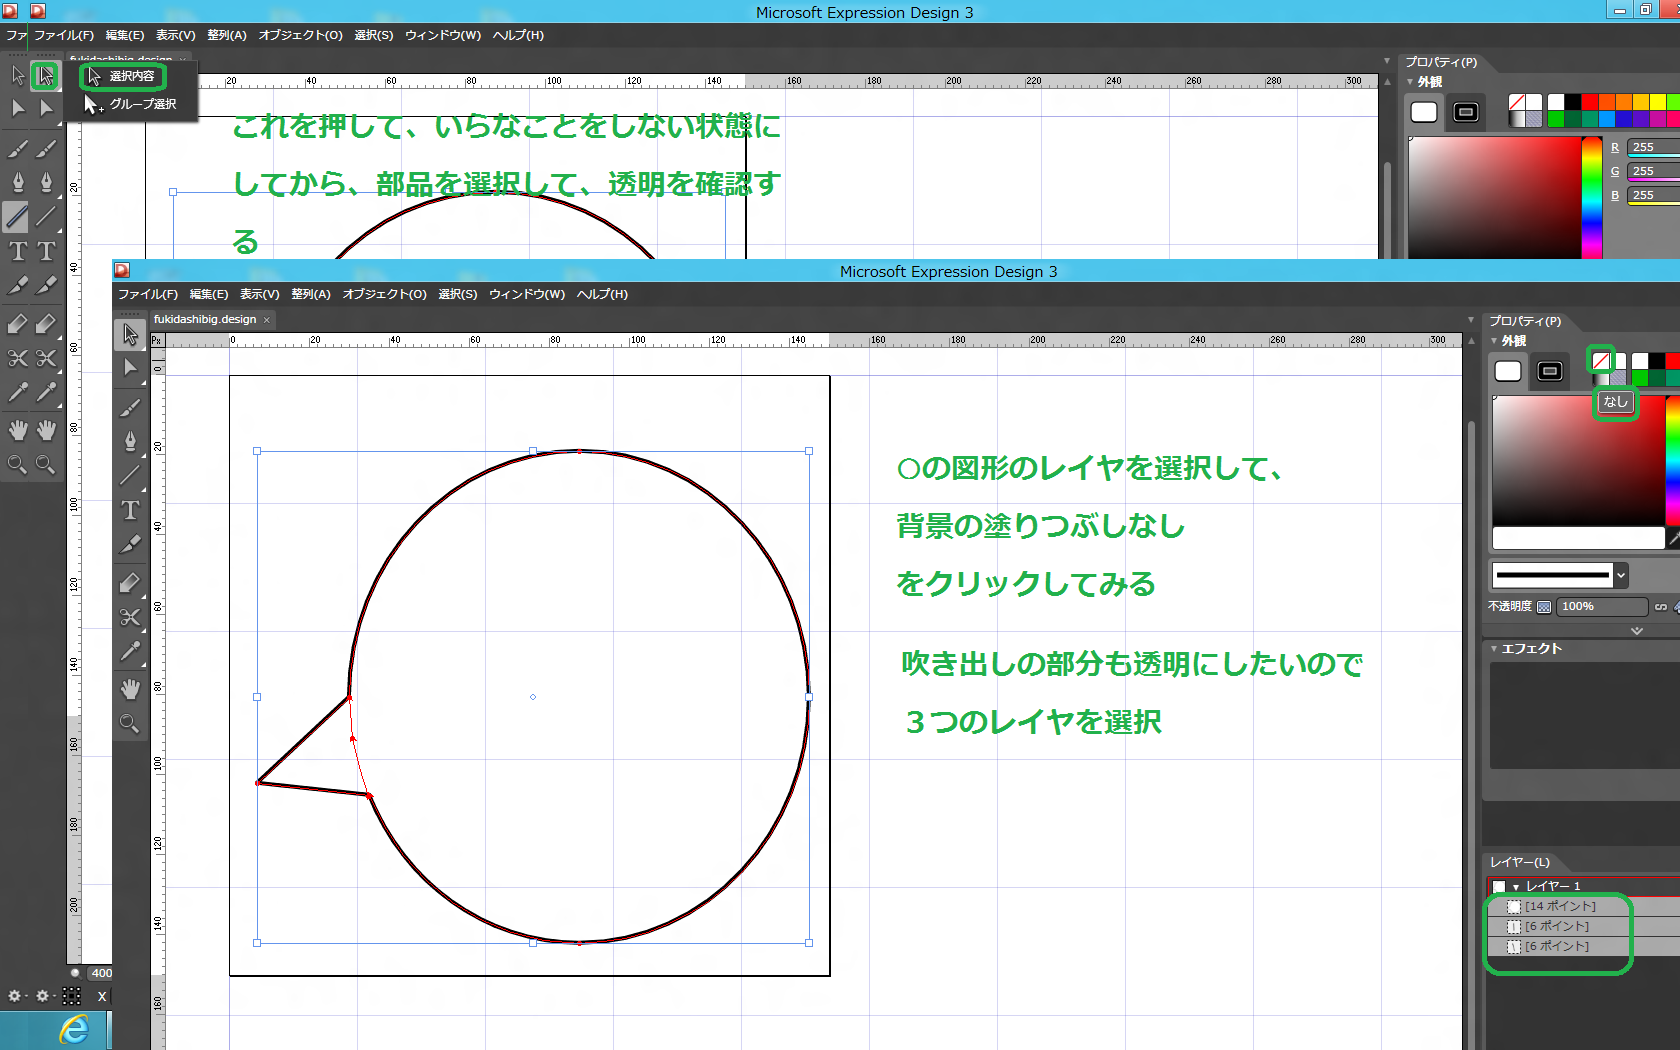This screenshot has width=1680, height=1050.
Task: Collapse 外観 section in back window
Action: 1410,82
